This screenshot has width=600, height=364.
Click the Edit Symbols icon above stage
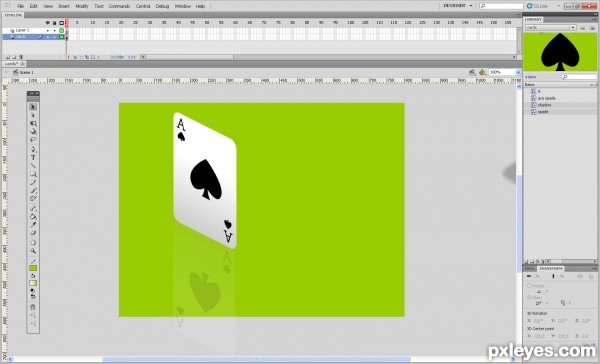483,72
